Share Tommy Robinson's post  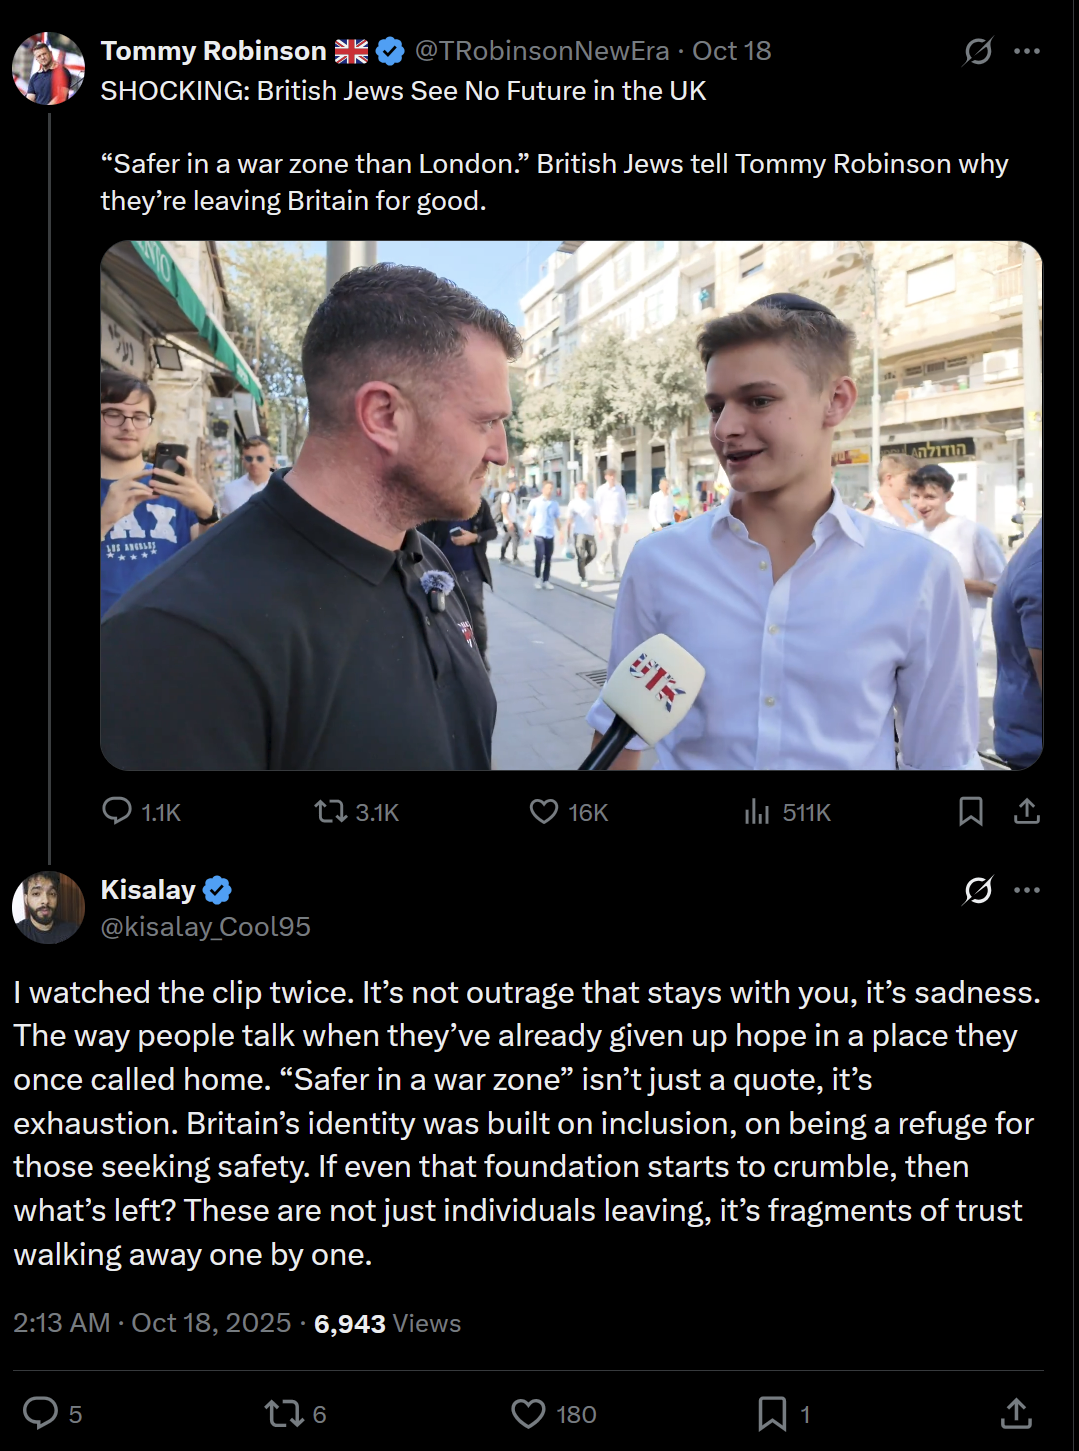(1027, 811)
